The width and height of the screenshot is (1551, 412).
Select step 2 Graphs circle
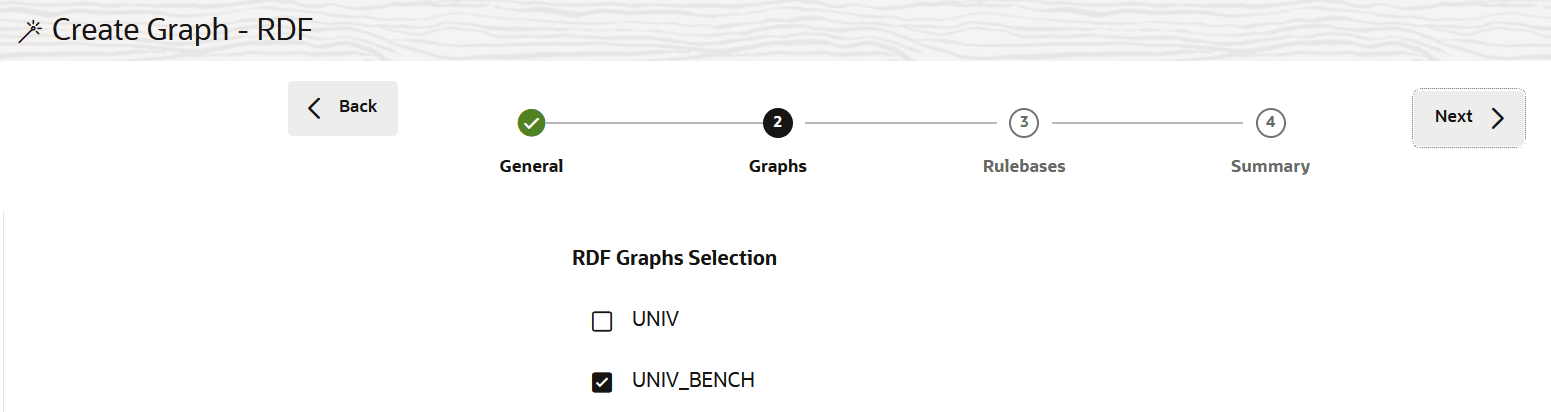click(x=777, y=123)
